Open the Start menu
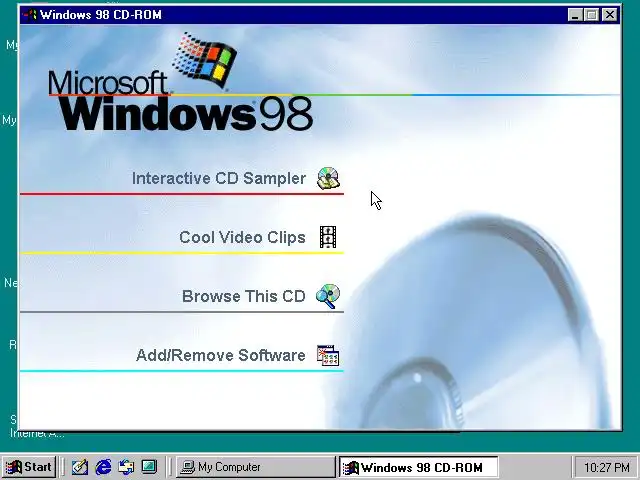 pos(29,467)
